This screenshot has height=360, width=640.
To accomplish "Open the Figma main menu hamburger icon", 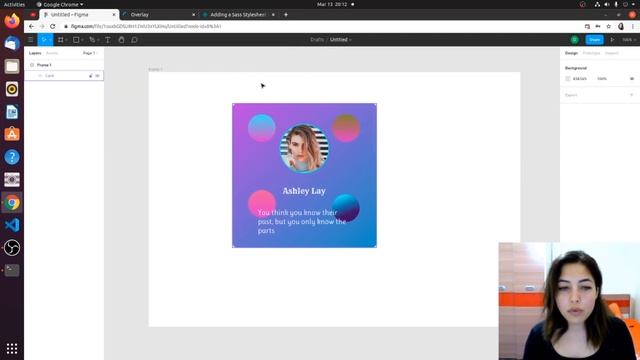I will click(x=31, y=40).
